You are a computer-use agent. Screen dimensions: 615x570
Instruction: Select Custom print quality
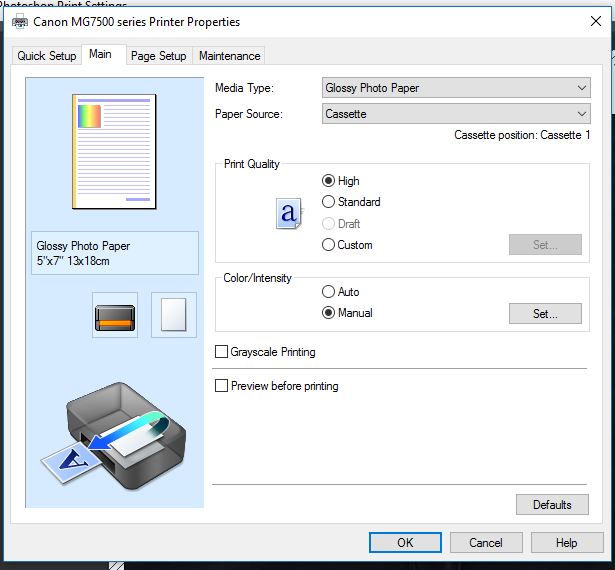click(x=347, y=245)
